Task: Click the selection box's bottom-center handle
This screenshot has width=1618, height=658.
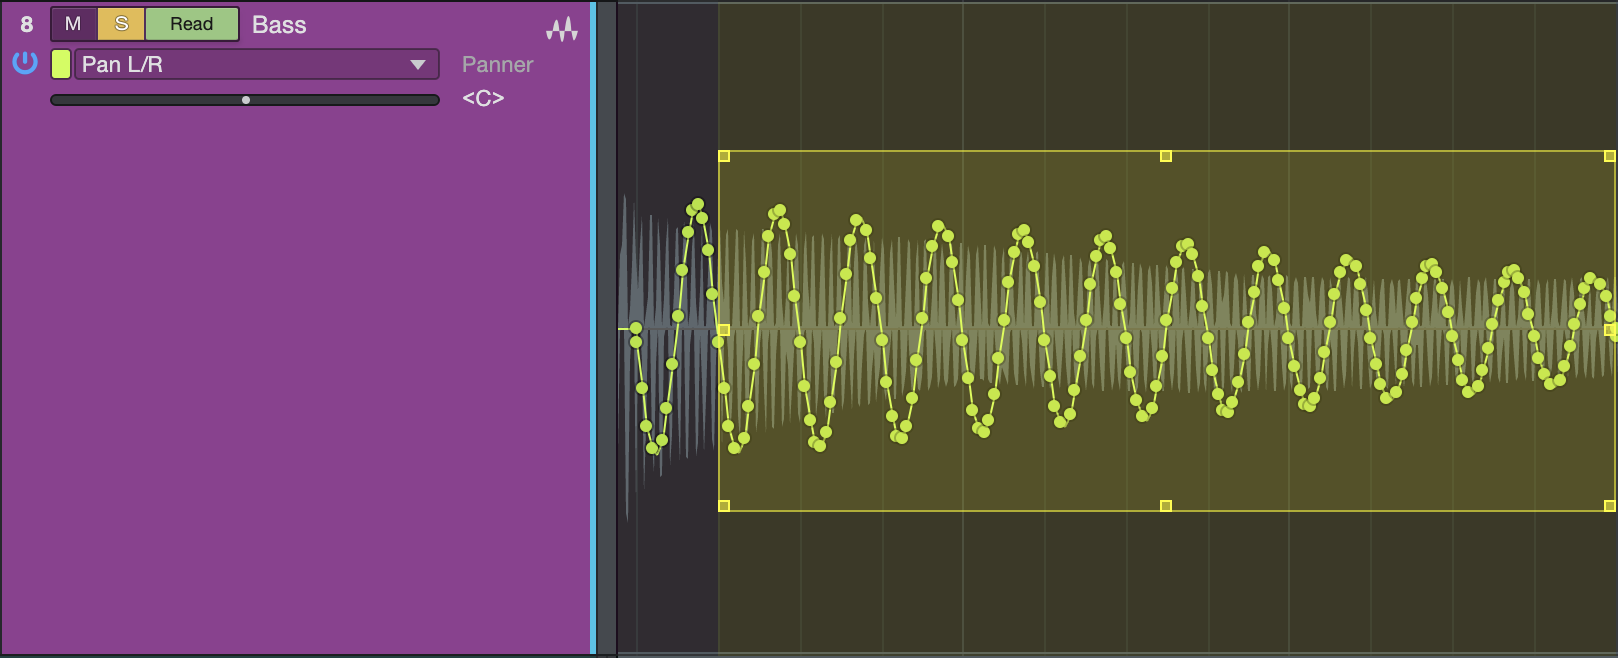Action: [1165, 506]
